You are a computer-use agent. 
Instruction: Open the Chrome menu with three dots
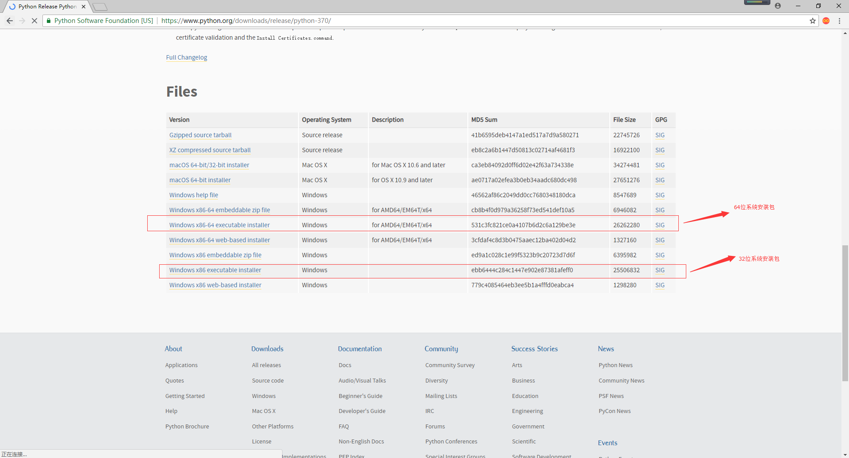839,21
